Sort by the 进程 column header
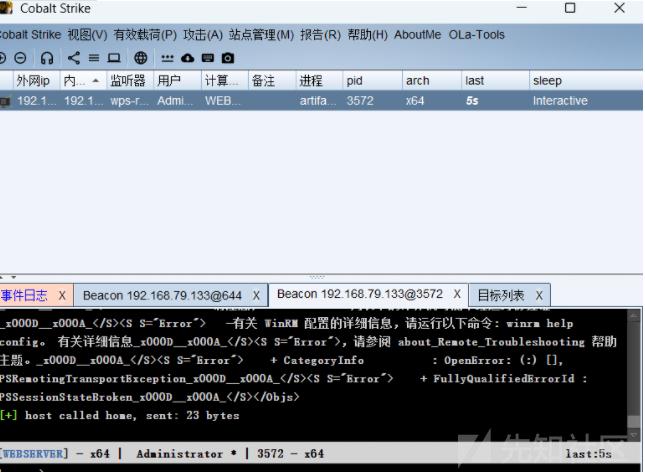This screenshot has width=645, height=472. [x=319, y=81]
